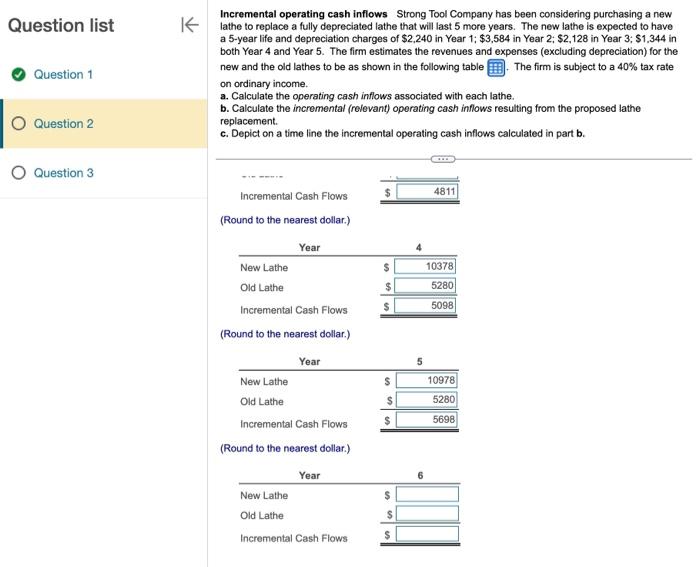Click Year 4 Incremental Cash Flows field 5098
Screen dimensions: 700x567
click(425, 305)
